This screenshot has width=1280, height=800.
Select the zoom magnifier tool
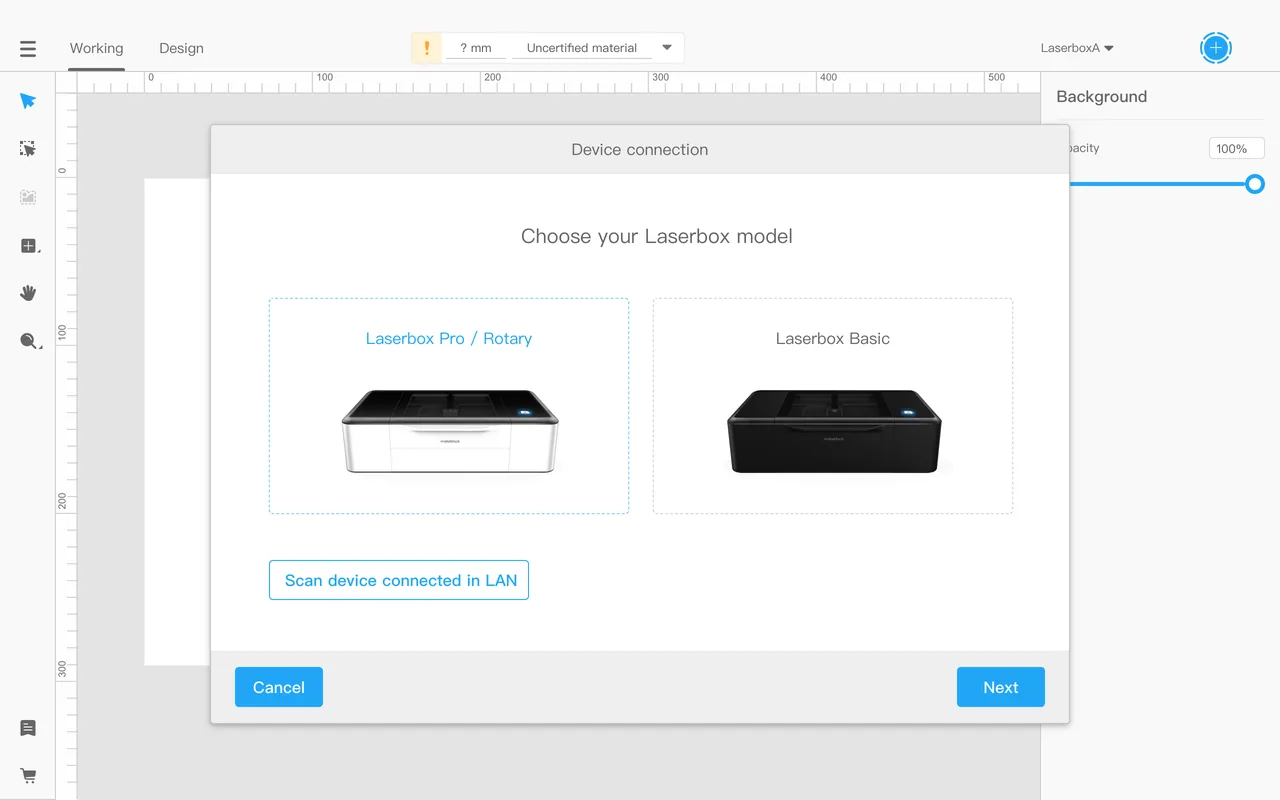[30, 341]
